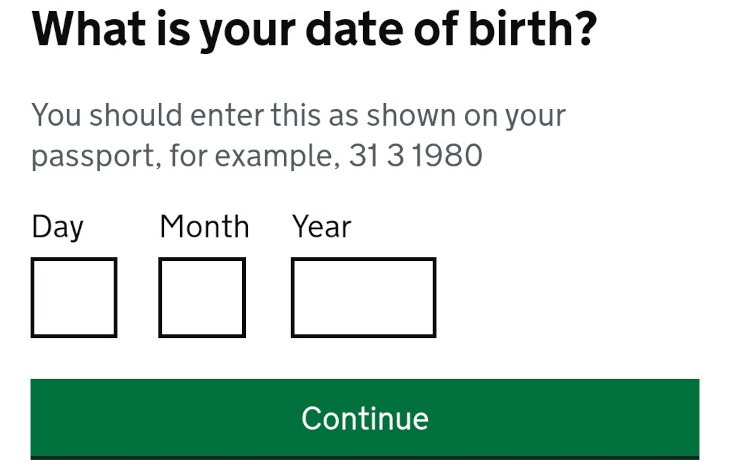Select the middle date box under Month

click(202, 297)
